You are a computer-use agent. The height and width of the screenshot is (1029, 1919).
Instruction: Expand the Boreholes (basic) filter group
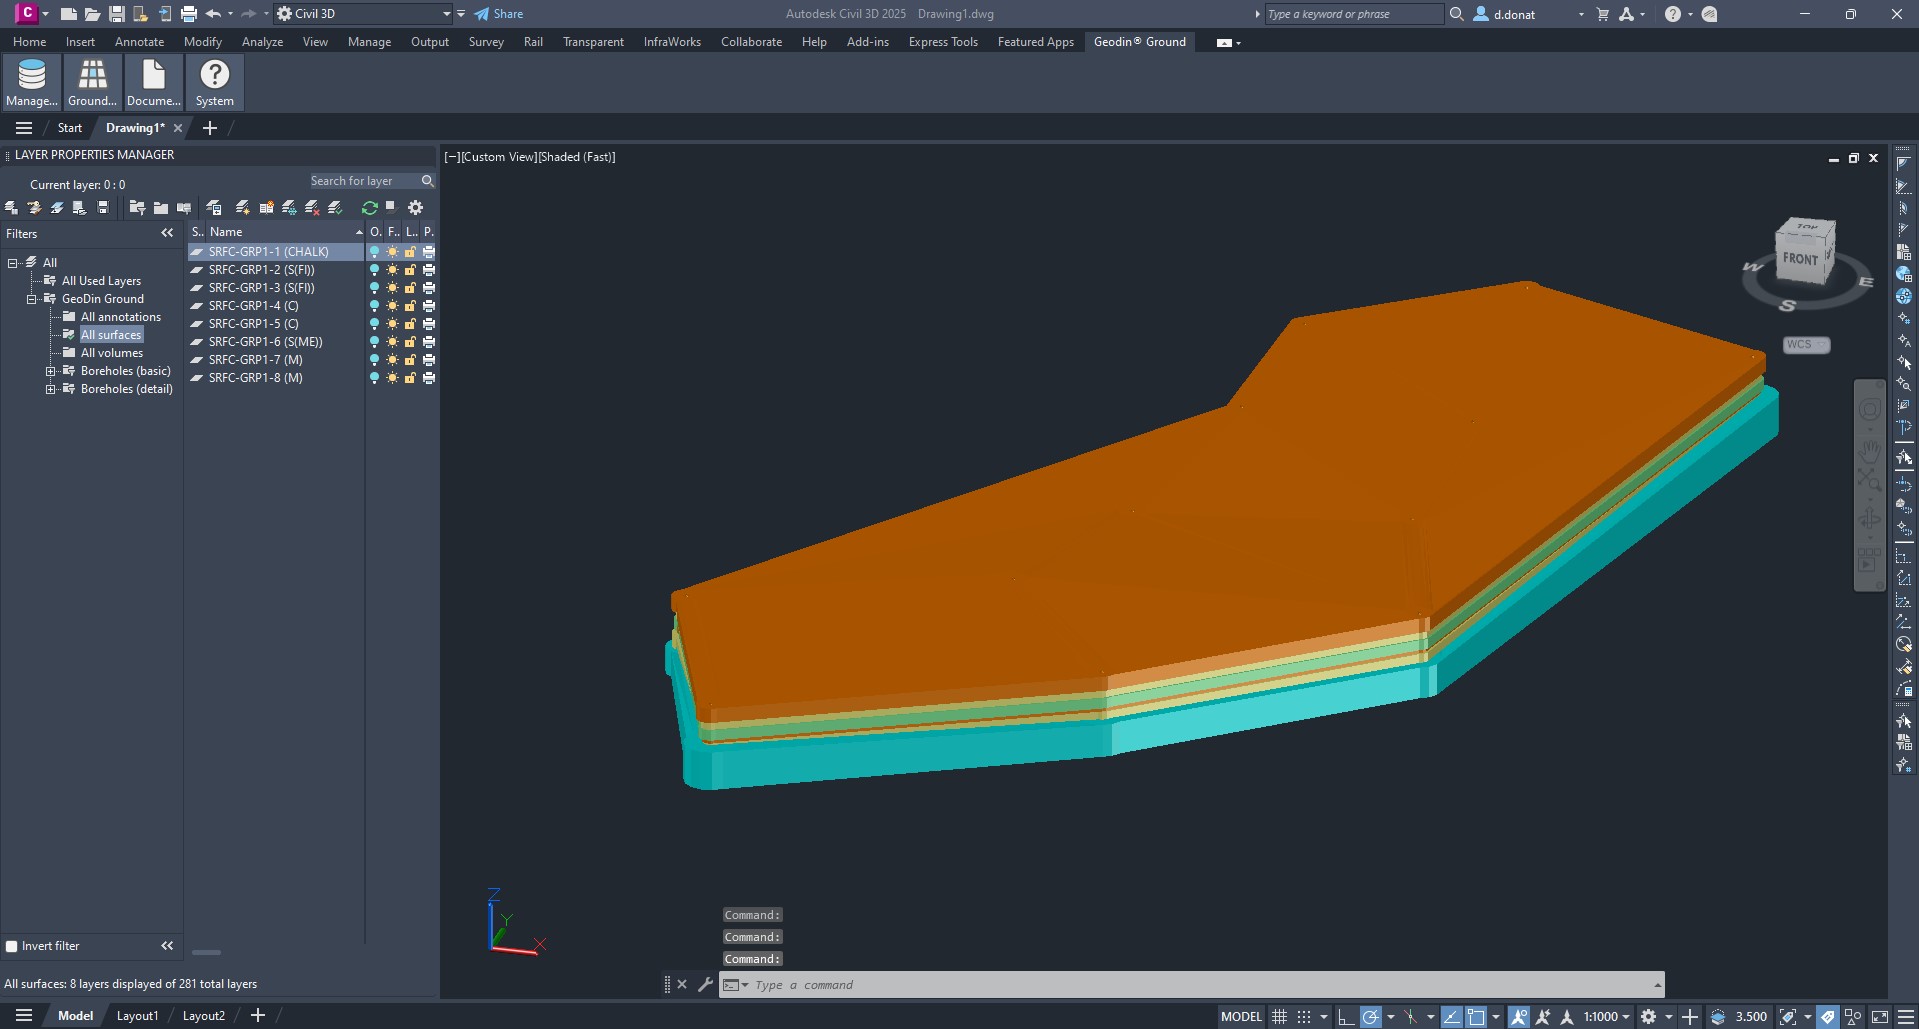click(50, 371)
